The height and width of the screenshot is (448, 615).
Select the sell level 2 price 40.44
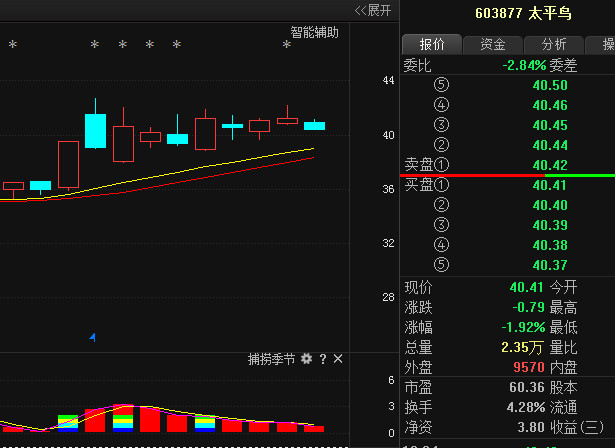pyautogui.click(x=550, y=145)
